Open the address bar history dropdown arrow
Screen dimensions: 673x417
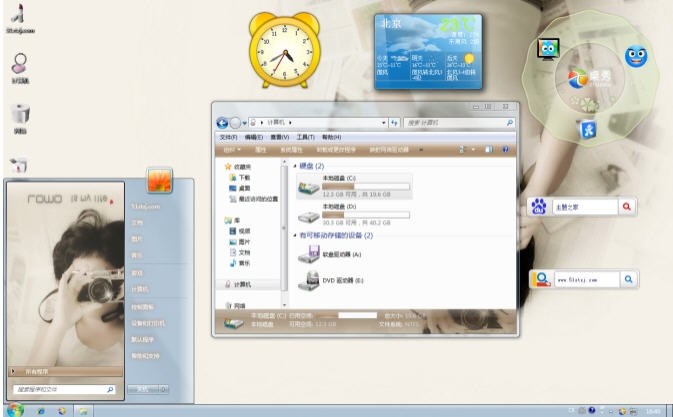[384, 123]
